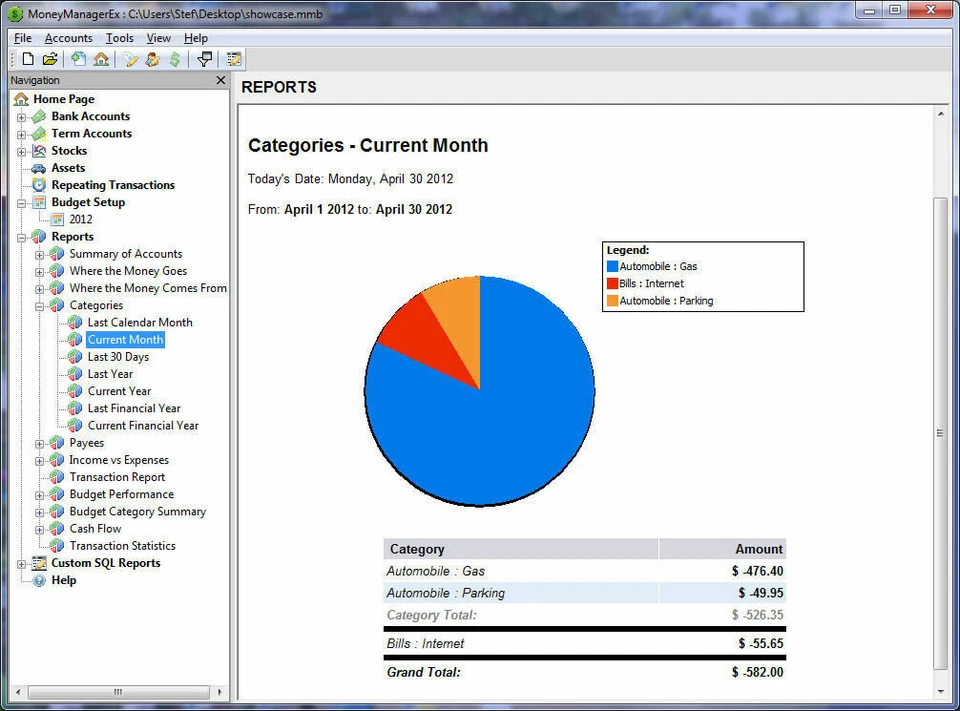The width and height of the screenshot is (960, 711).
Task: Click the Home page toolbar icon
Action: pyautogui.click(x=101, y=59)
